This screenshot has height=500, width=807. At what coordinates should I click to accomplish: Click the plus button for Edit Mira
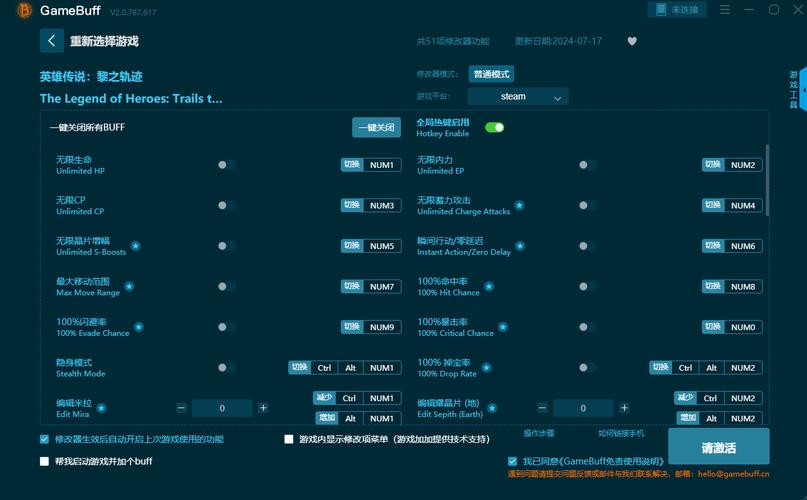263,408
